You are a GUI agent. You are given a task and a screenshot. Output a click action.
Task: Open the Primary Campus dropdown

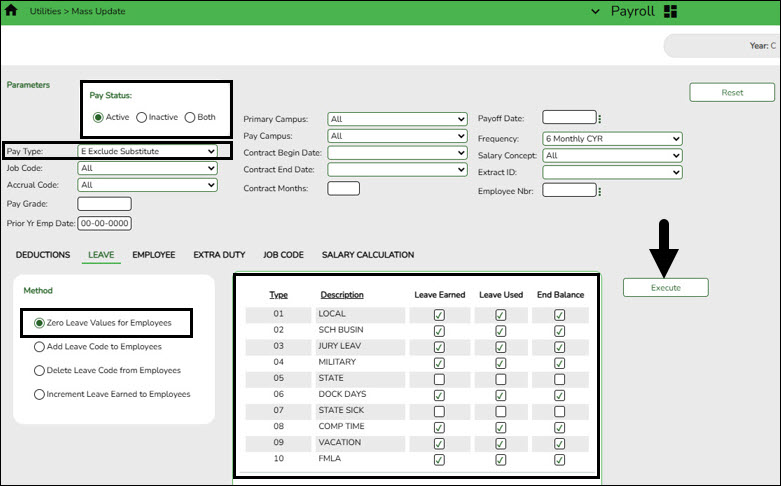coord(397,119)
